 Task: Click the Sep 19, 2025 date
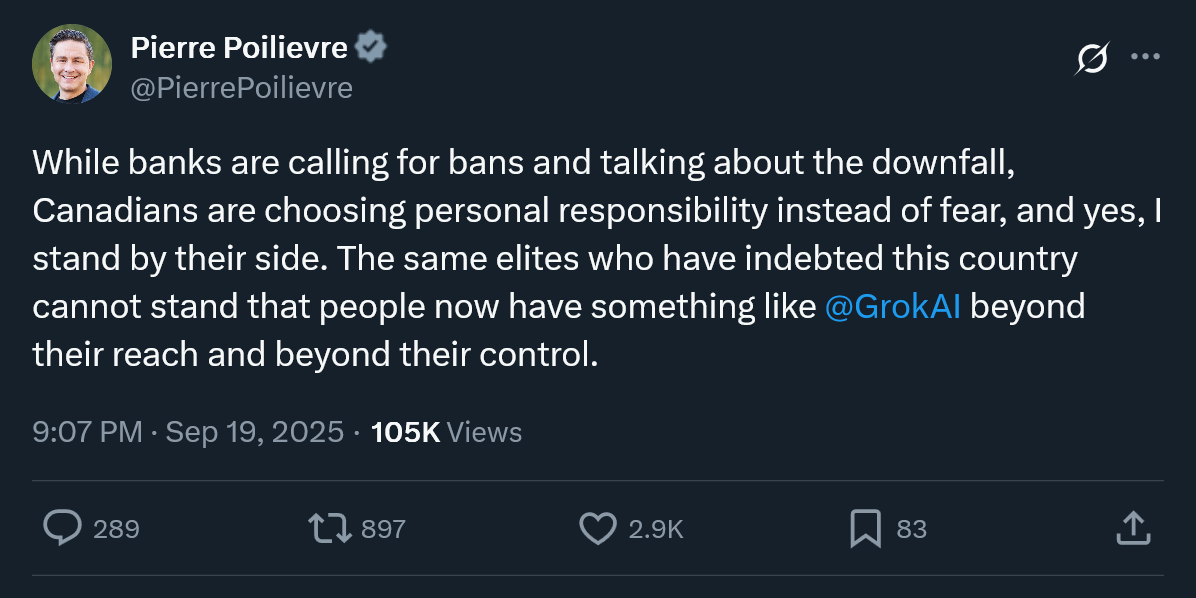point(253,432)
